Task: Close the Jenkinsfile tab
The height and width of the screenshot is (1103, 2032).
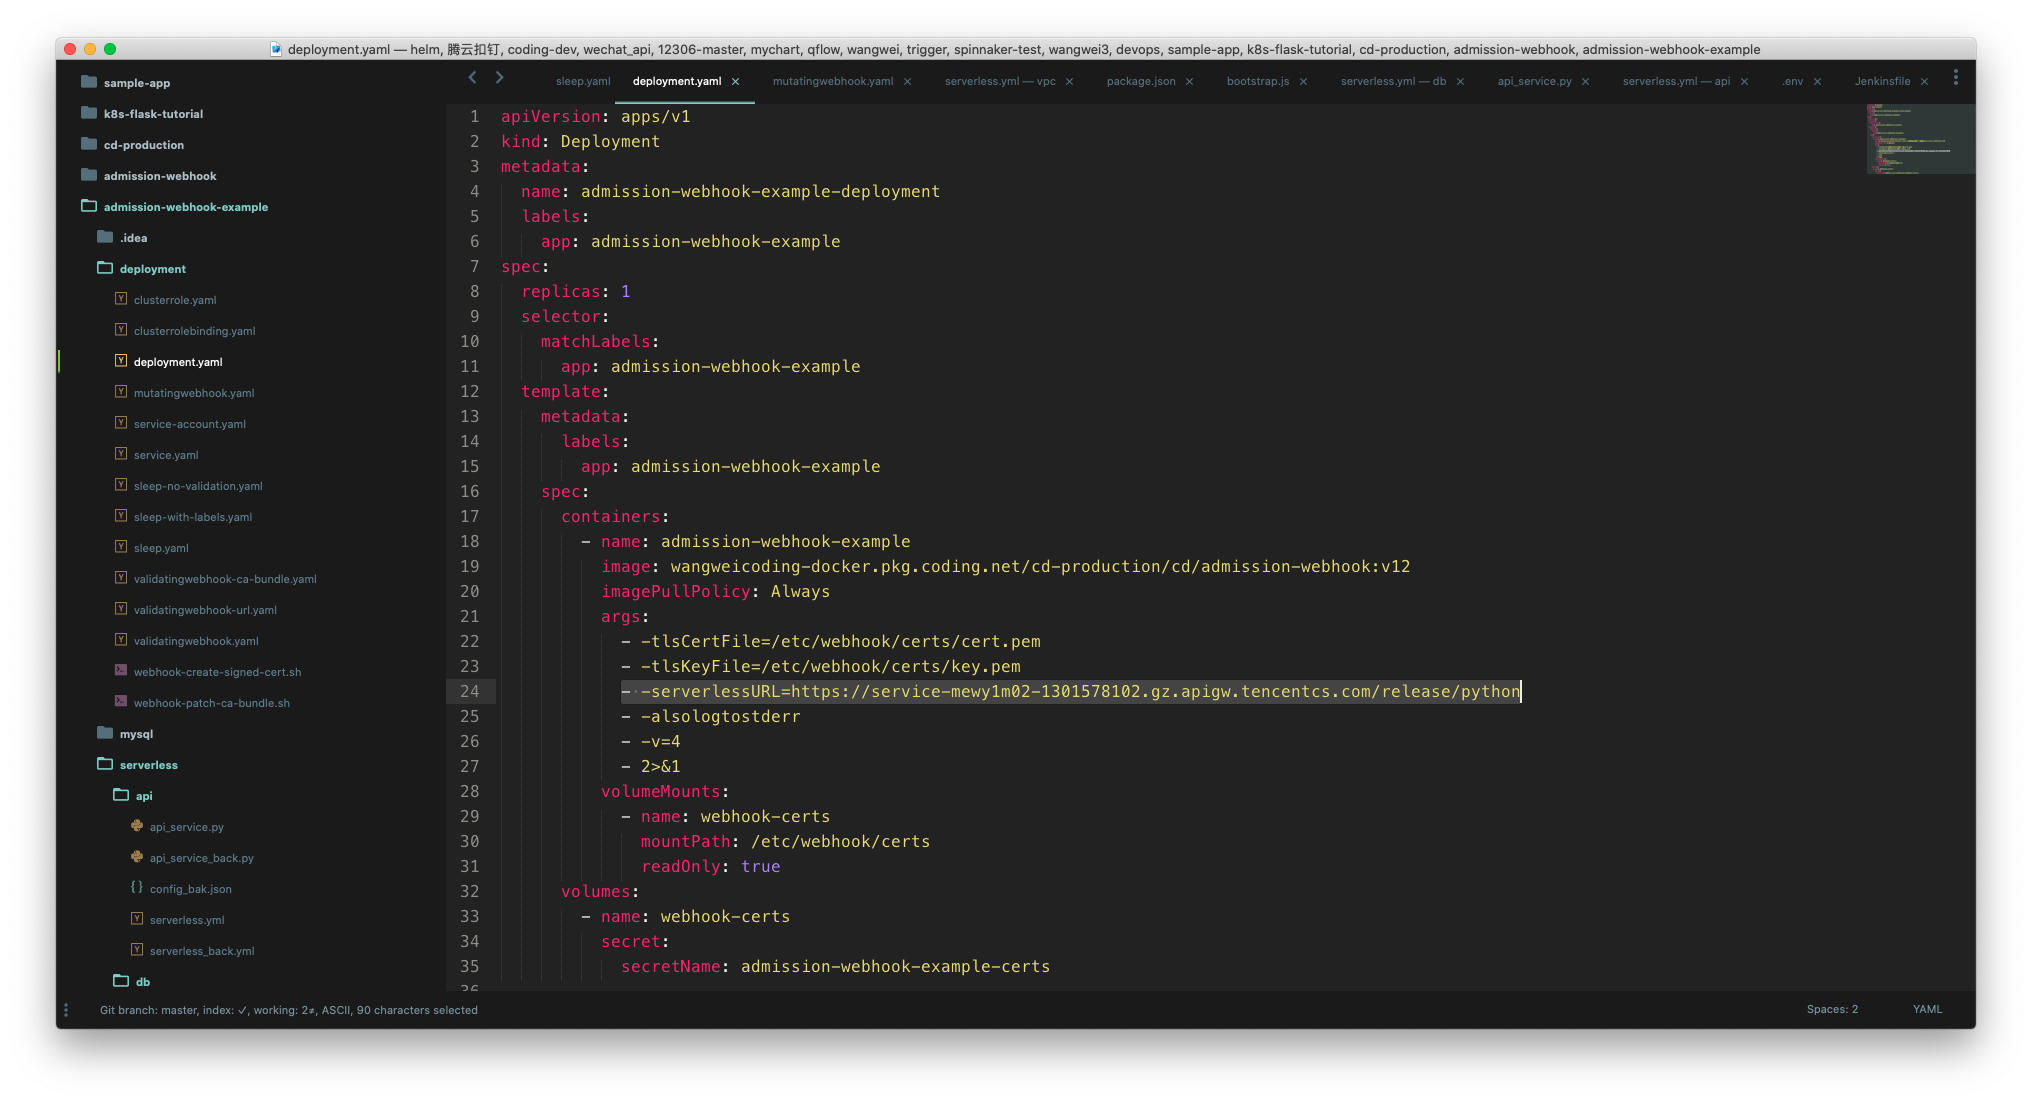Action: click(1924, 82)
